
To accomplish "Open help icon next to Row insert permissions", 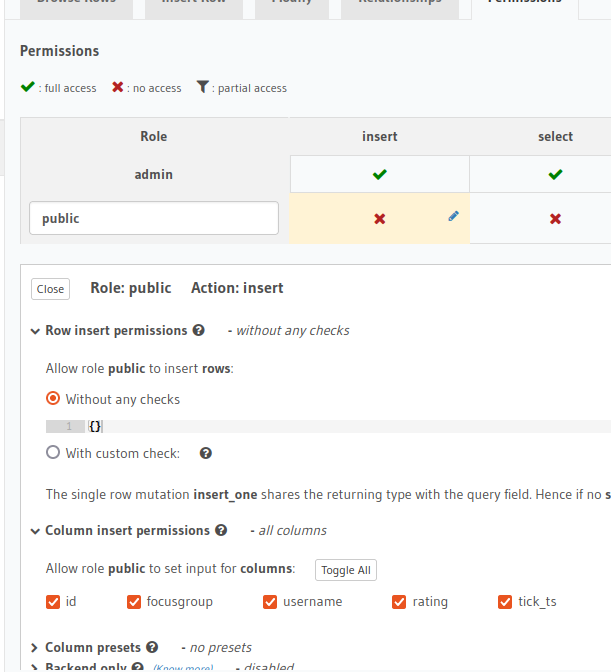I will click(x=198, y=330).
